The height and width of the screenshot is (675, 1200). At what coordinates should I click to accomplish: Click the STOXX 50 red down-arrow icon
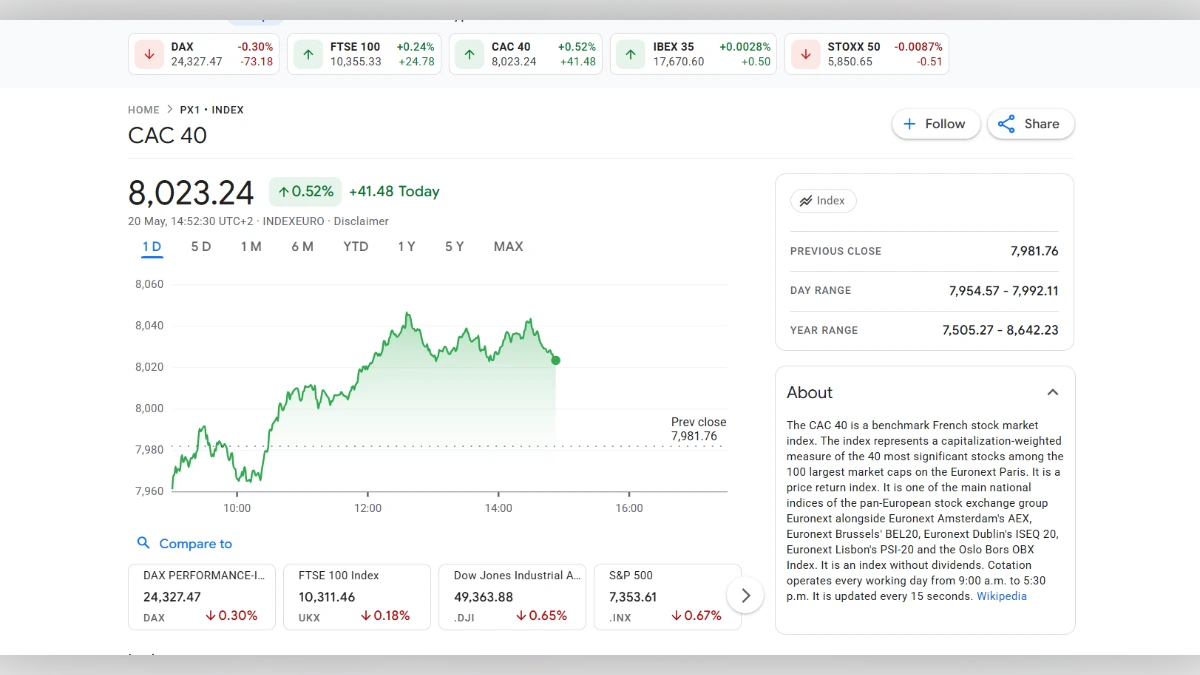(805, 54)
